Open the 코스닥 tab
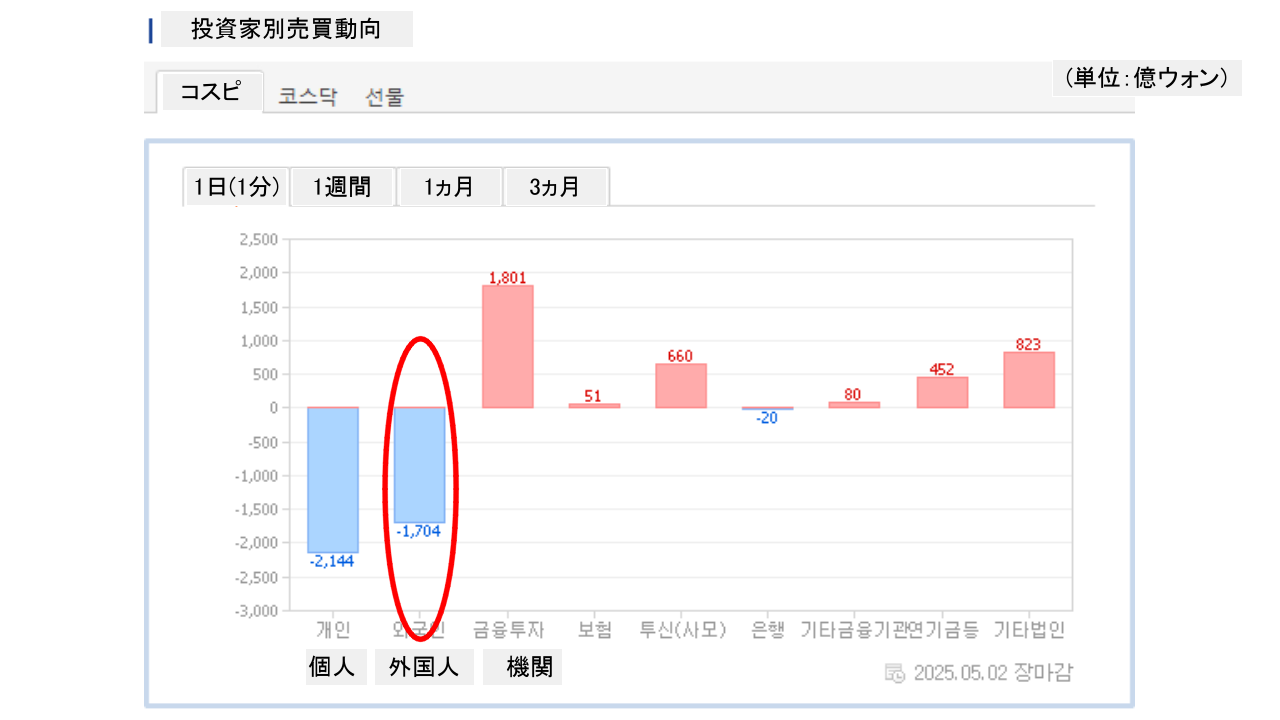Viewport: 1280px width, 720px height. (x=308, y=97)
